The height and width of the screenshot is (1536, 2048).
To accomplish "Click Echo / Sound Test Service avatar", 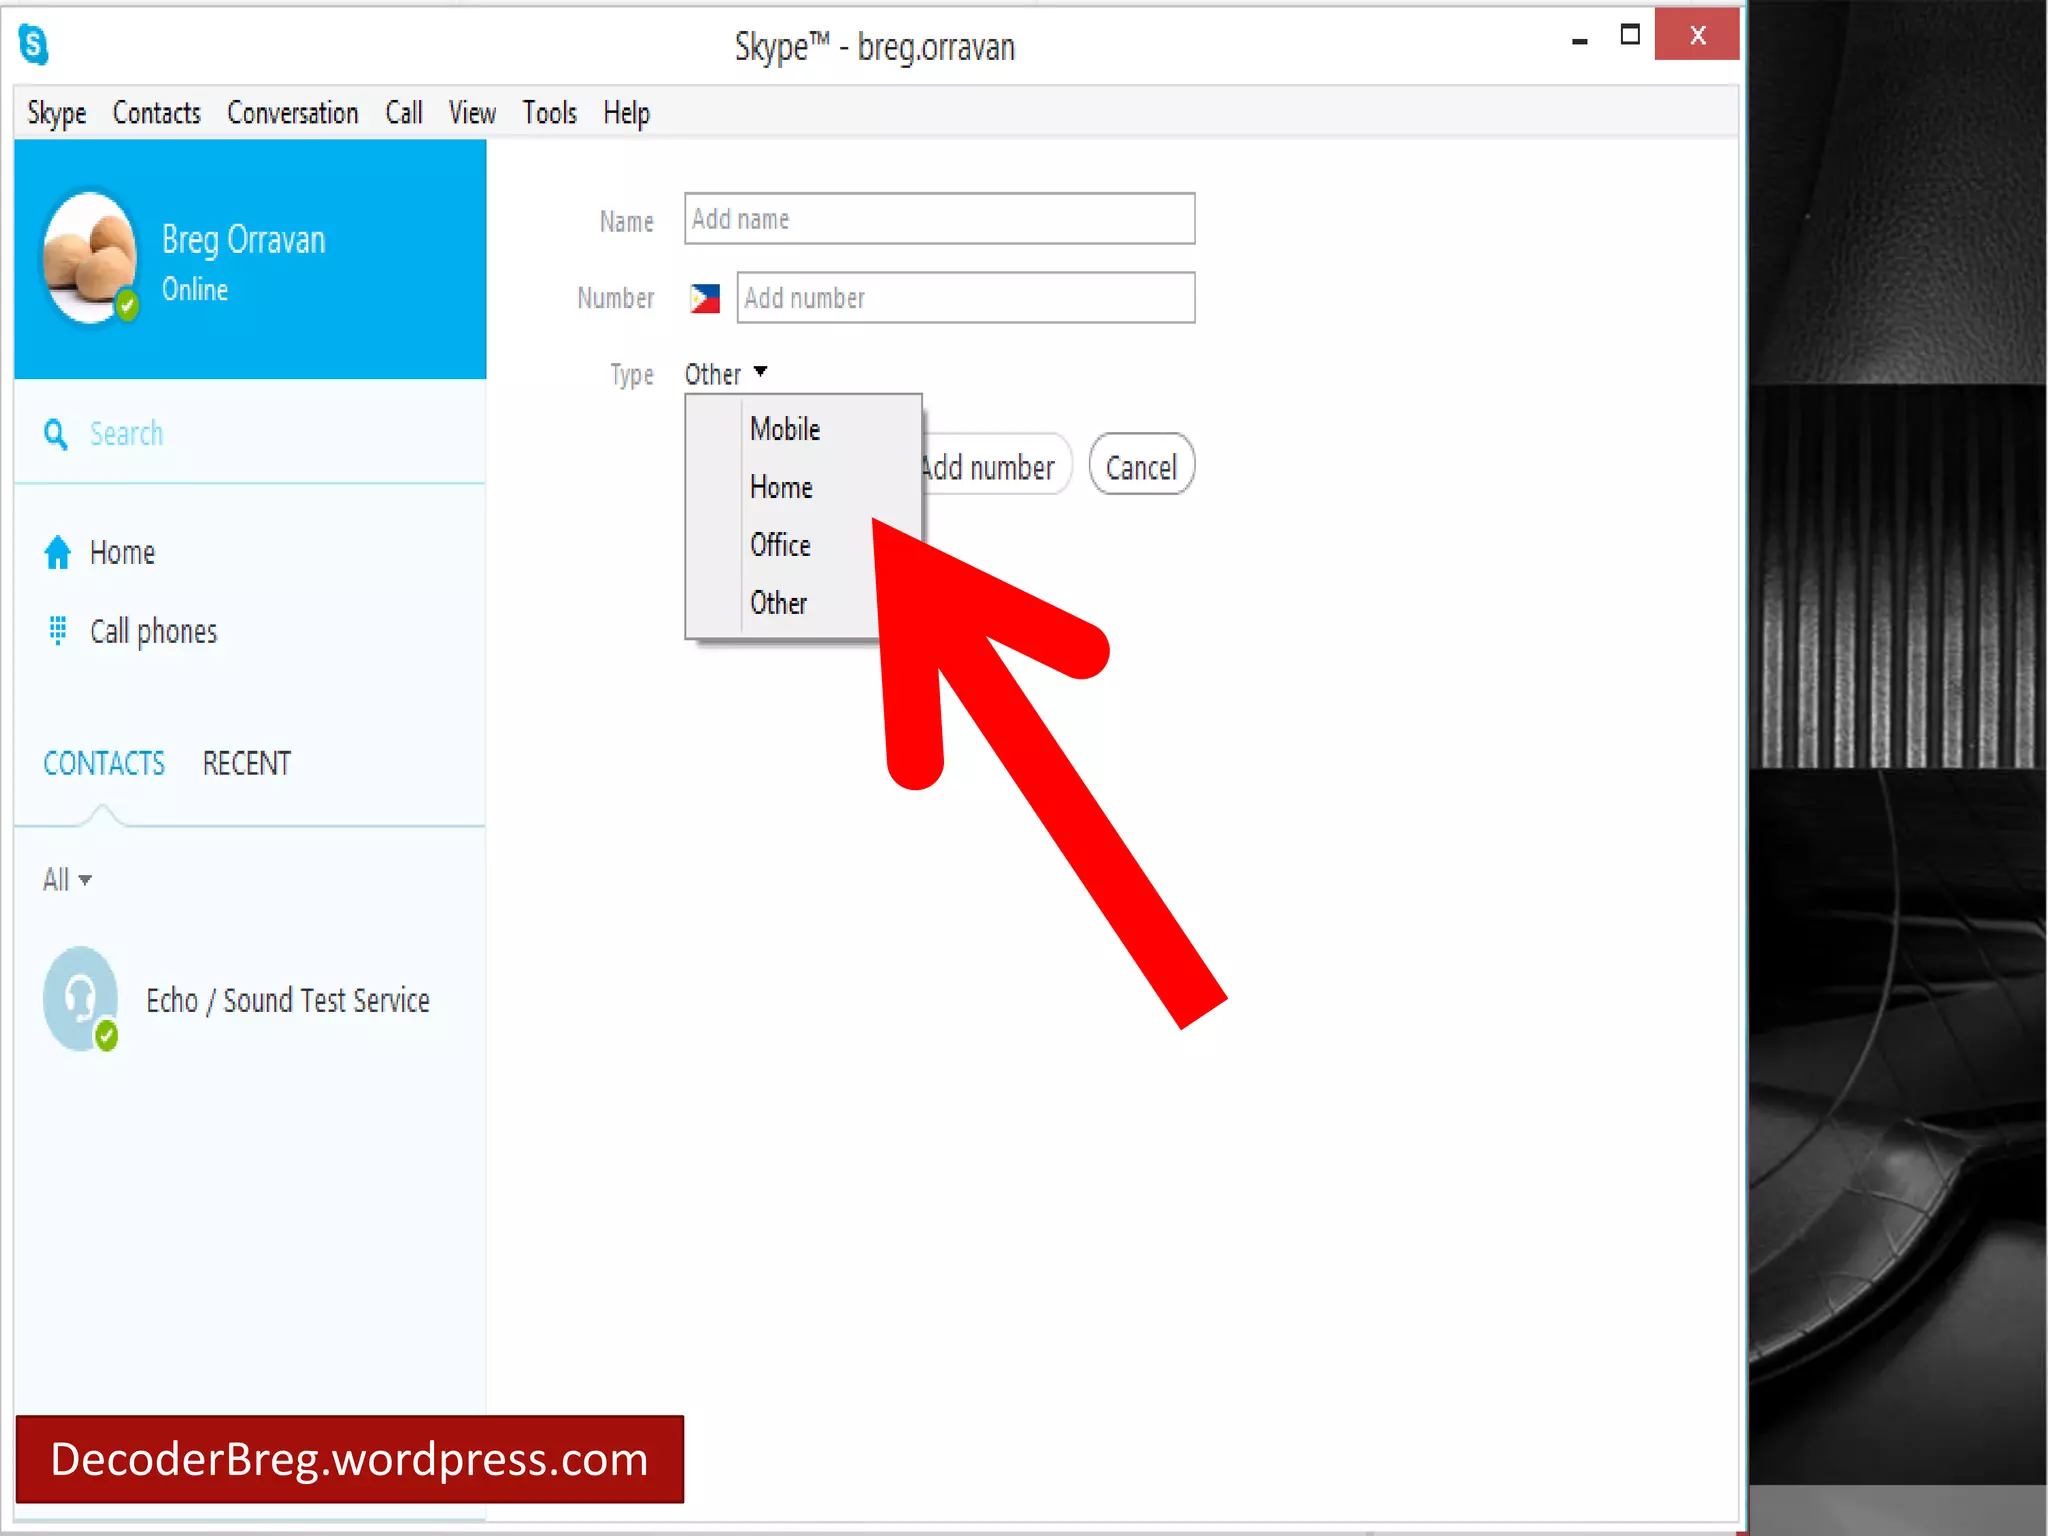I will click(x=81, y=998).
